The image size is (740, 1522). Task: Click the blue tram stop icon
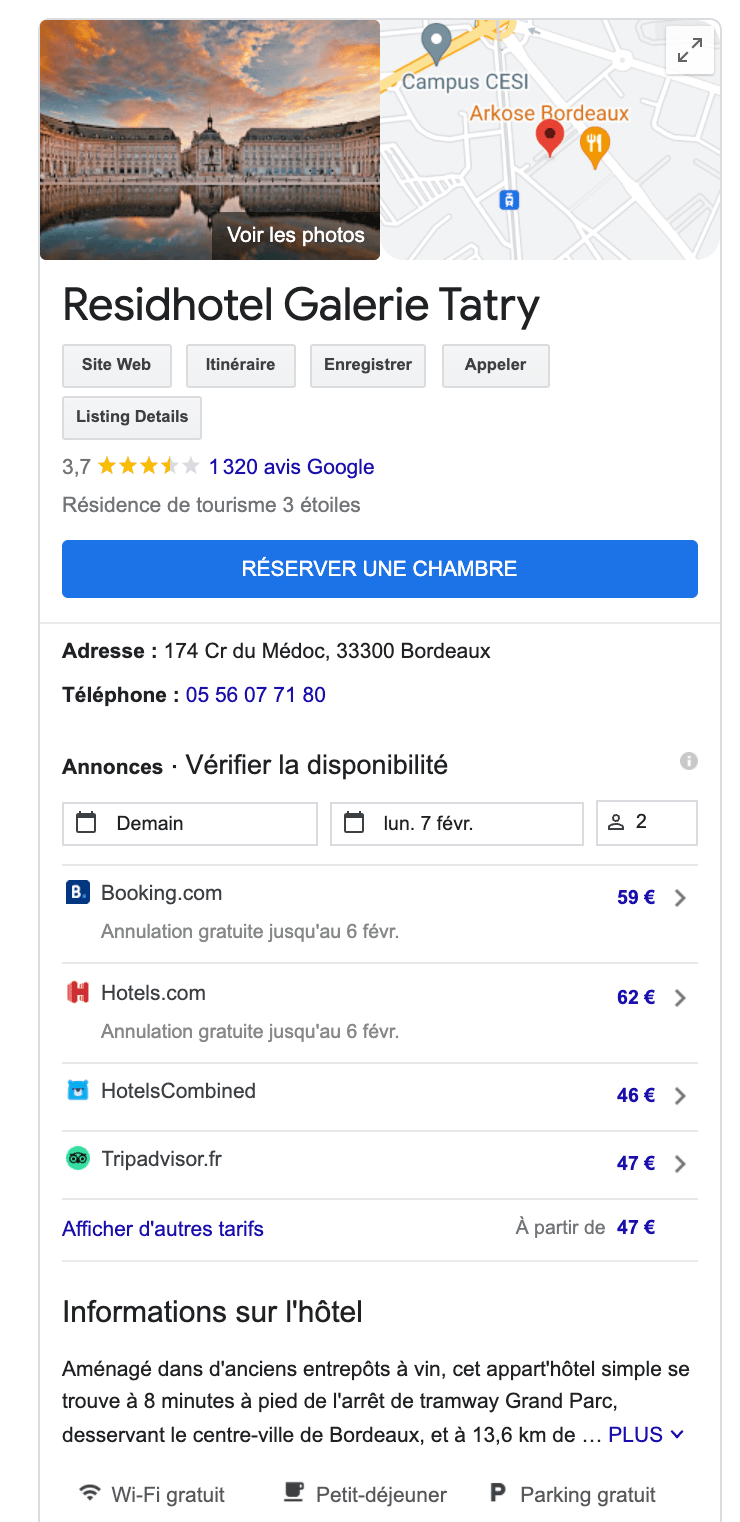509,200
